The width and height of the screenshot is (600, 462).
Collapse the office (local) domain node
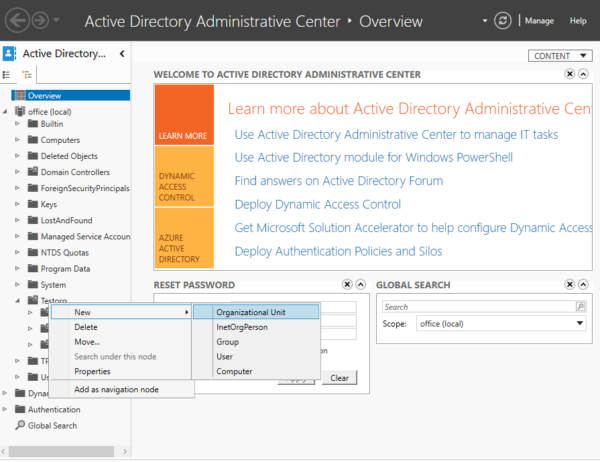[7, 111]
